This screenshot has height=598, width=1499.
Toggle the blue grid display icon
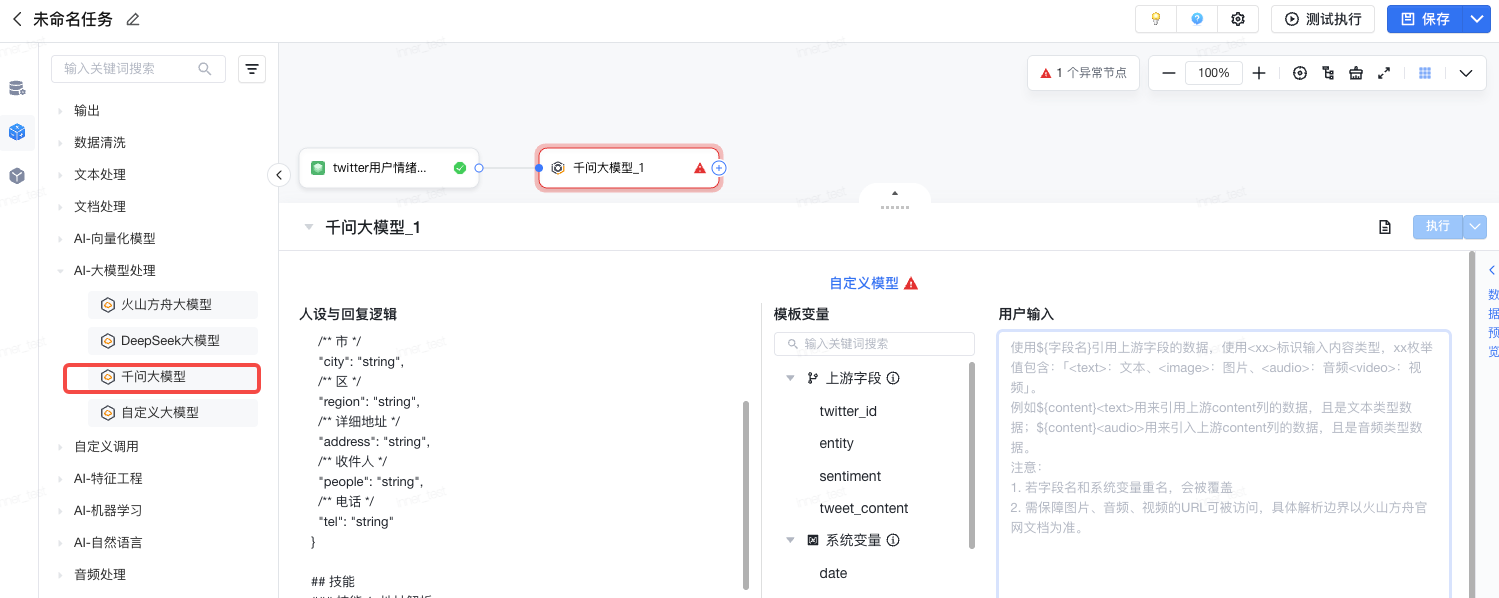(1425, 73)
